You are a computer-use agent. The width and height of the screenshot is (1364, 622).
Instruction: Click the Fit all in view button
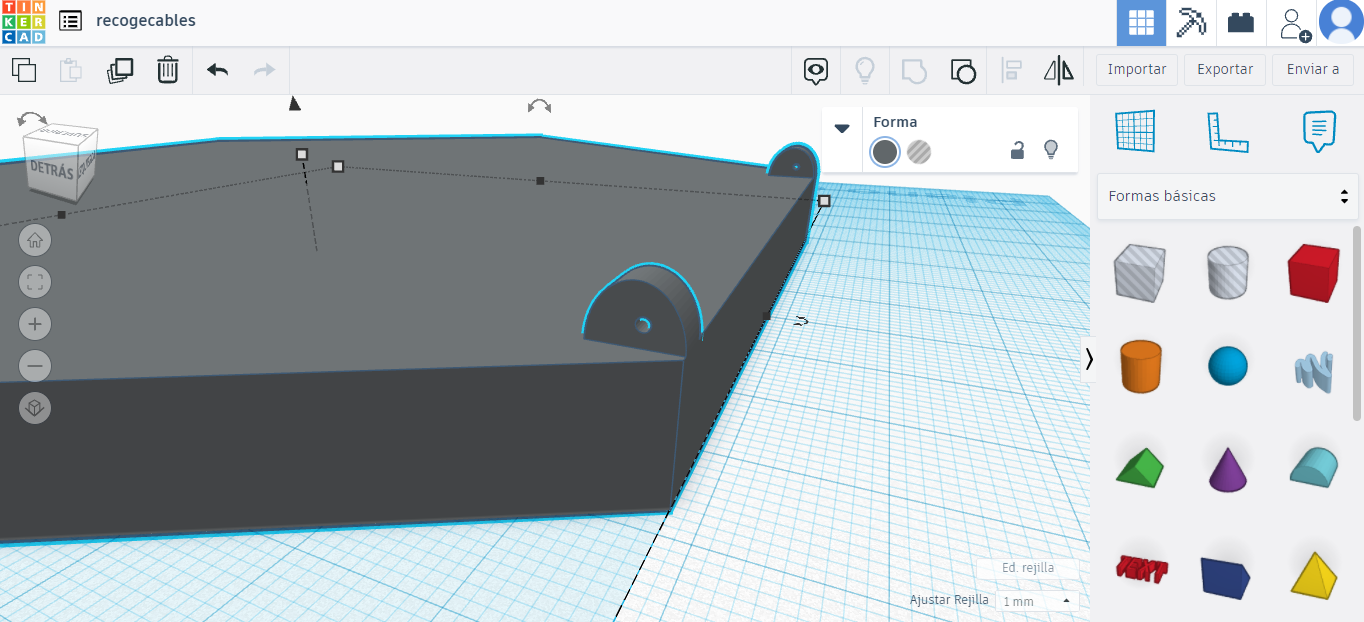[35, 282]
